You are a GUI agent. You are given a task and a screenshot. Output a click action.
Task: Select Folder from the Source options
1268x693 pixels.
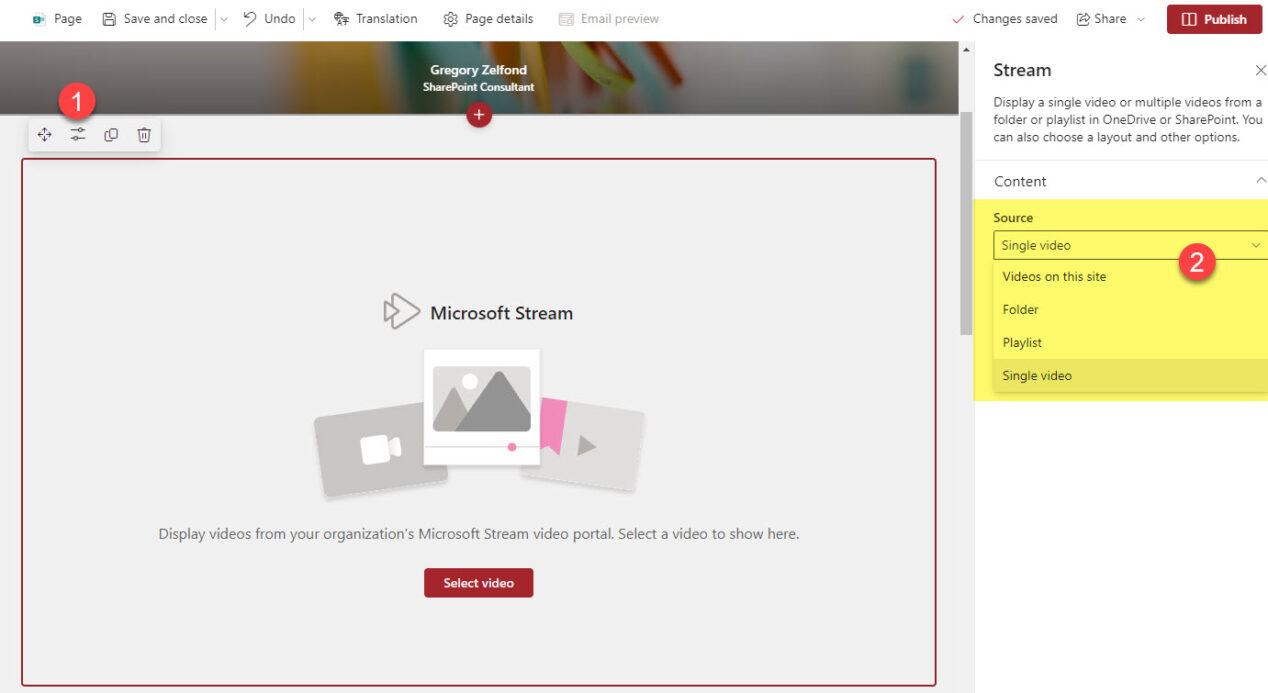[x=1020, y=309]
